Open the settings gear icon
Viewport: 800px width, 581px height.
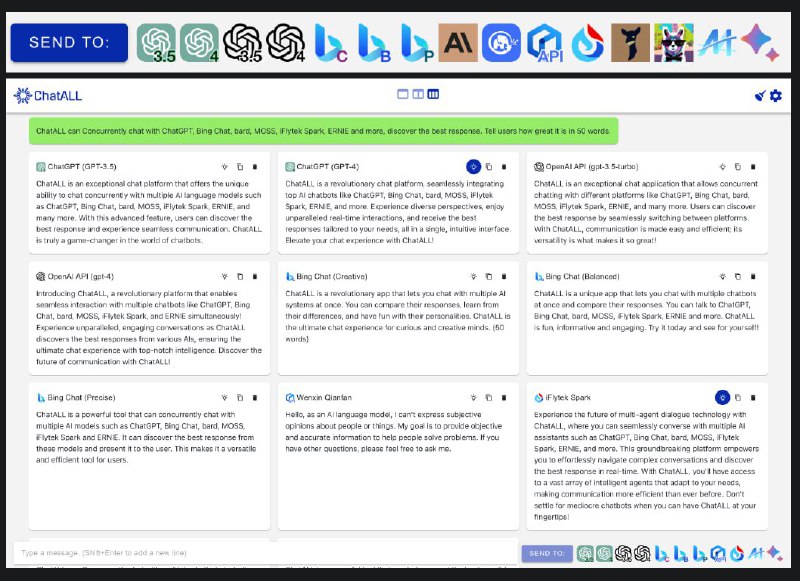[776, 95]
